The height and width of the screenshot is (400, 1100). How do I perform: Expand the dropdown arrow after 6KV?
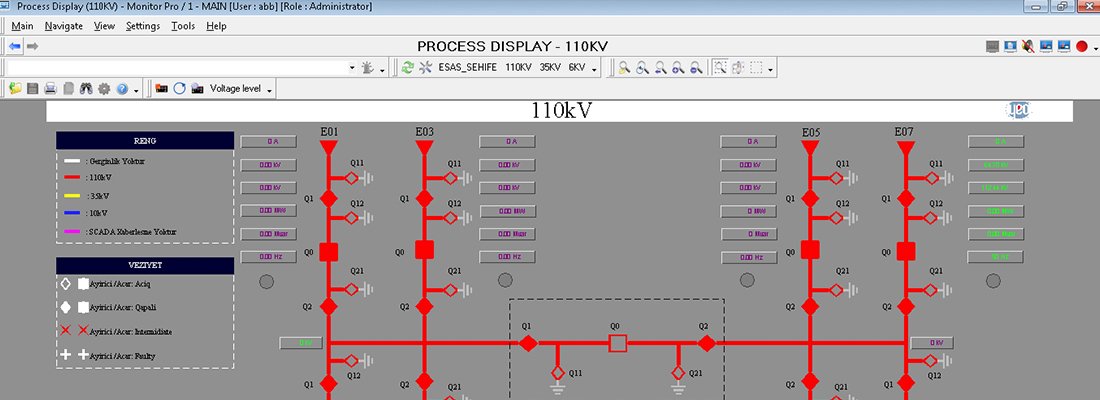click(x=595, y=69)
